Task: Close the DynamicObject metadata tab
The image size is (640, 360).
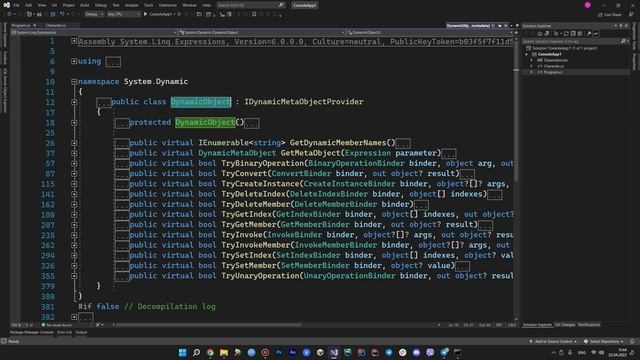Action: click(x=506, y=26)
